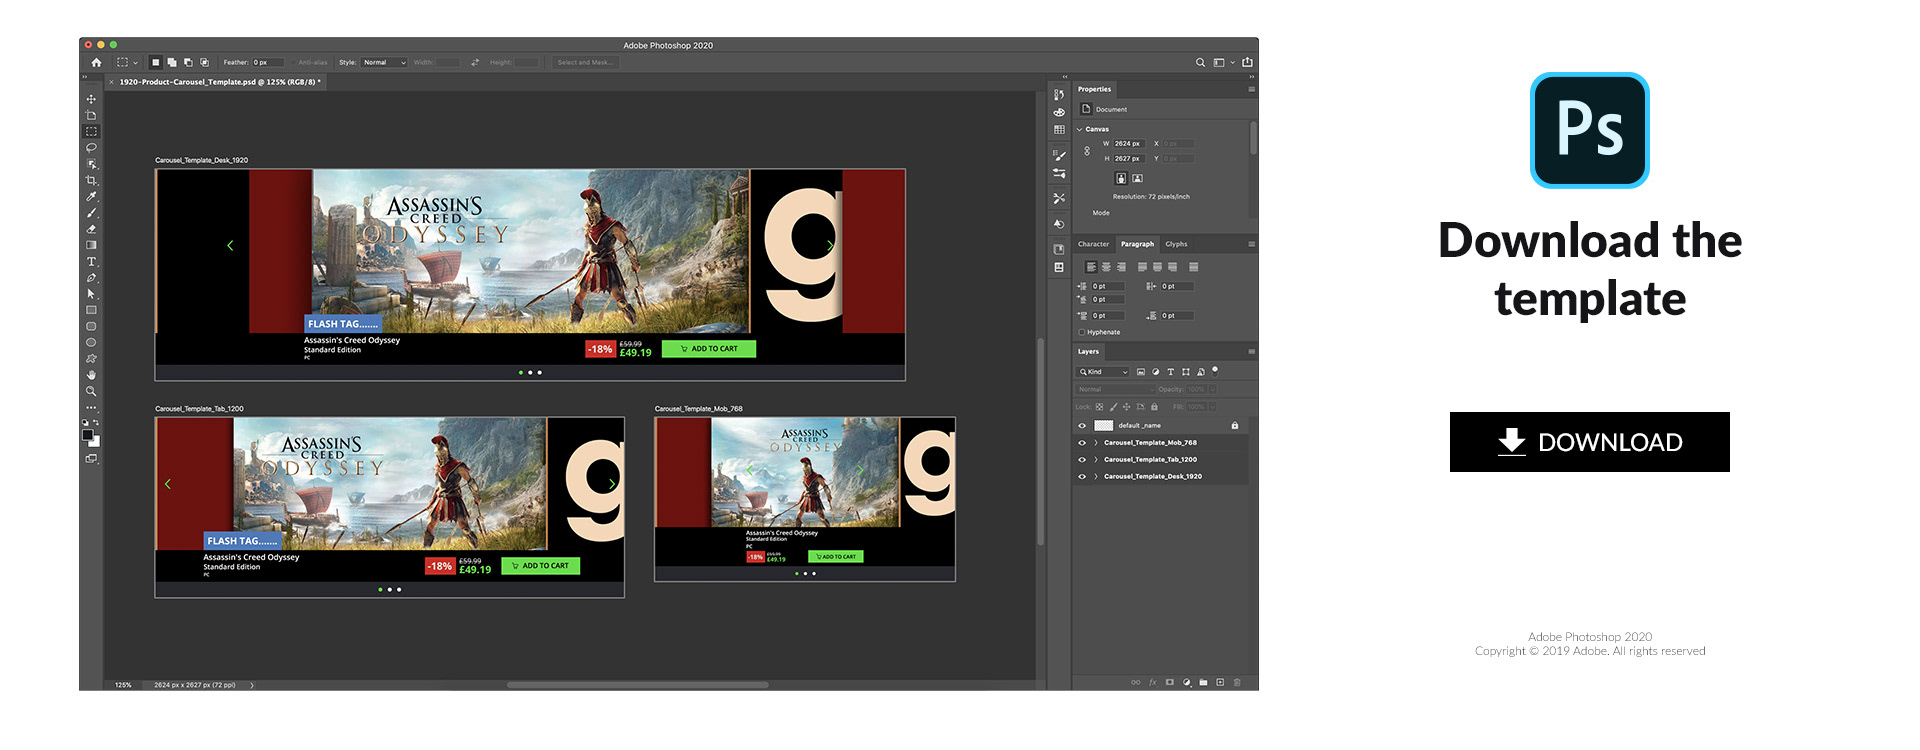The image size is (1920, 750).
Task: Hide the Carousel_Template_Mob_768 layer group
Action: click(x=1081, y=442)
